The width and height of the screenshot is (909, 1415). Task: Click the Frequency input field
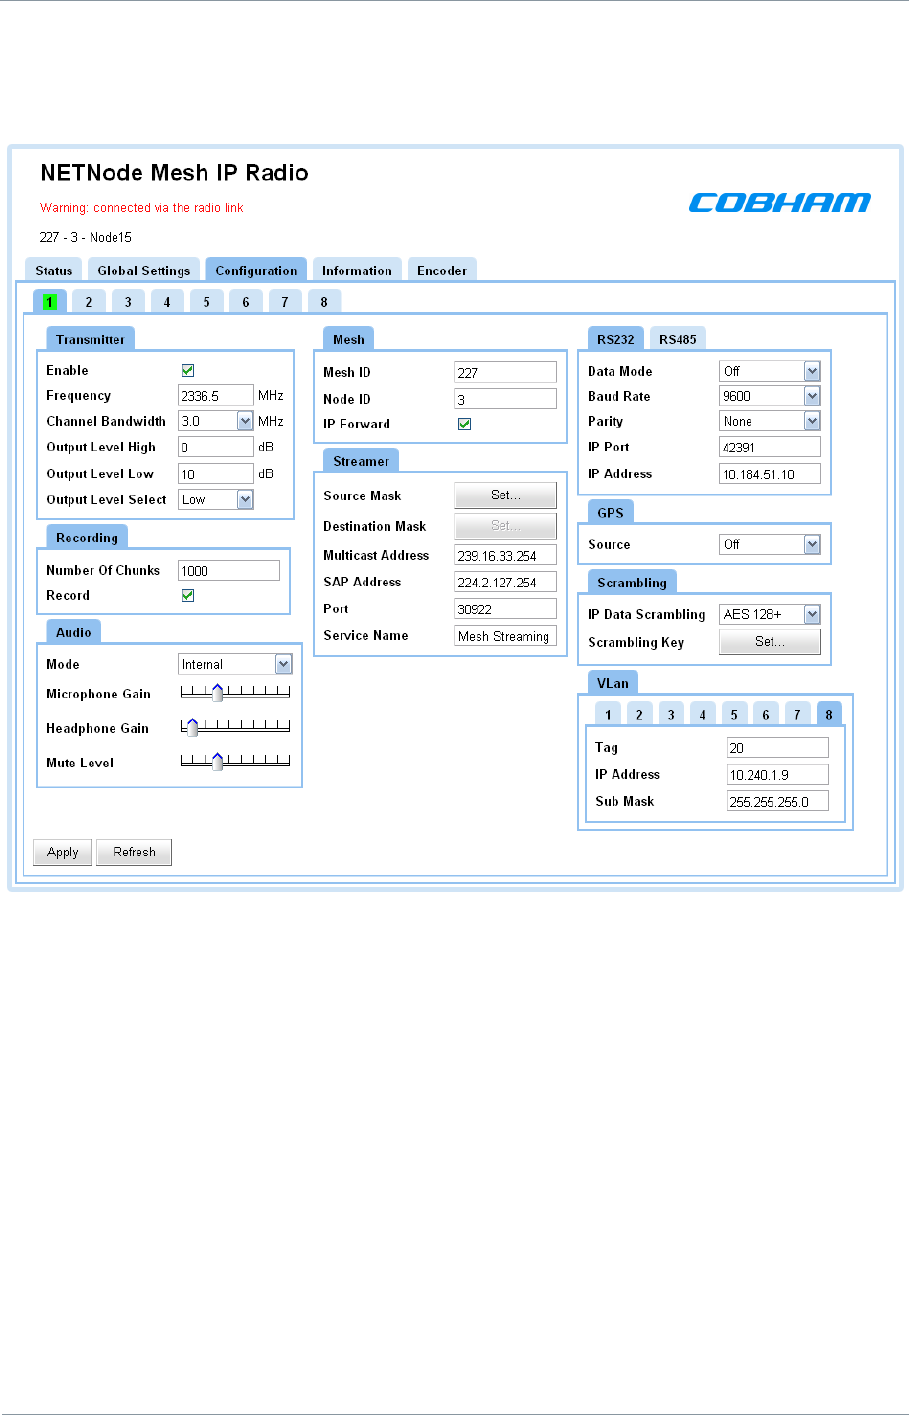[216, 396]
